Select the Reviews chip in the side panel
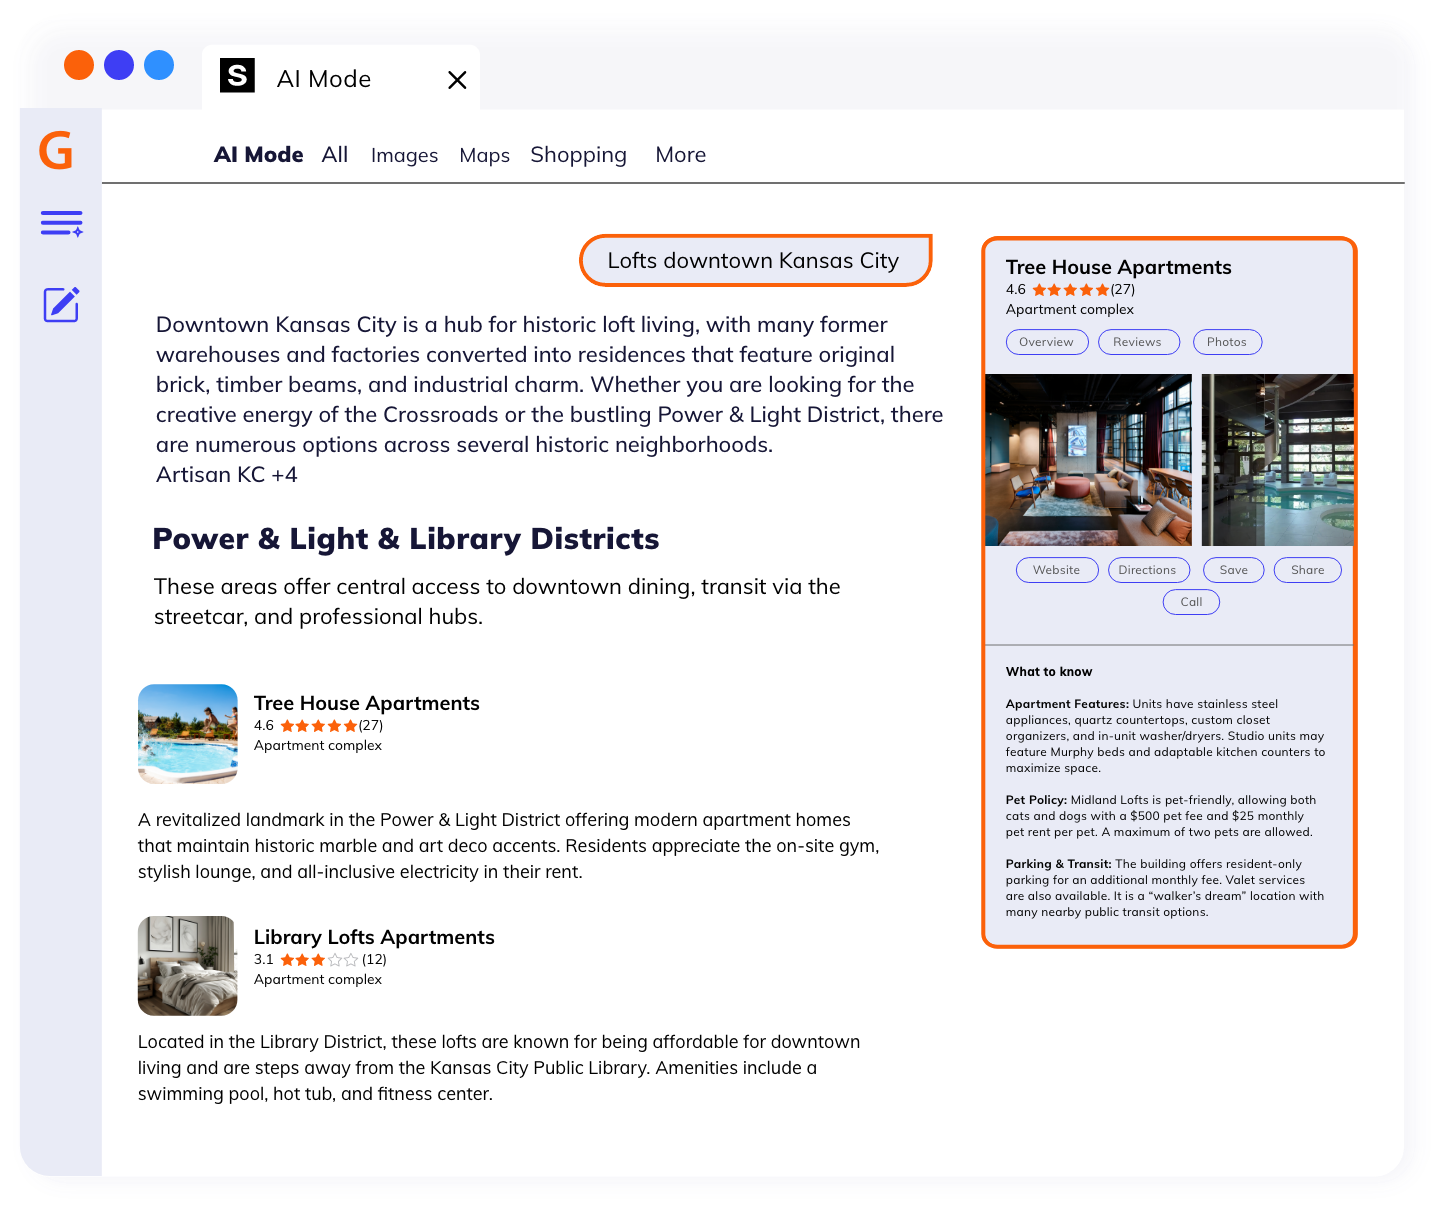 (x=1139, y=342)
